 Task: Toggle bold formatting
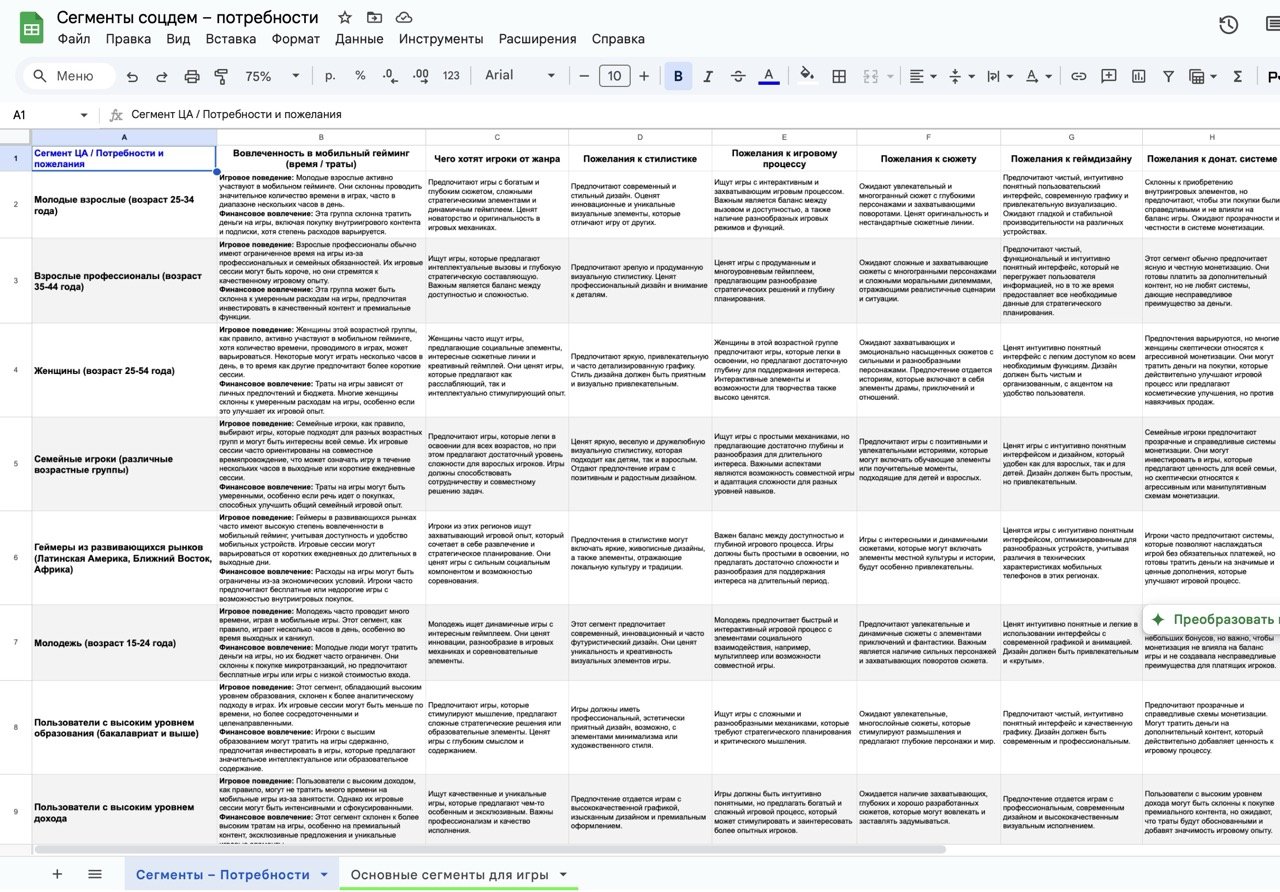[x=678, y=76]
